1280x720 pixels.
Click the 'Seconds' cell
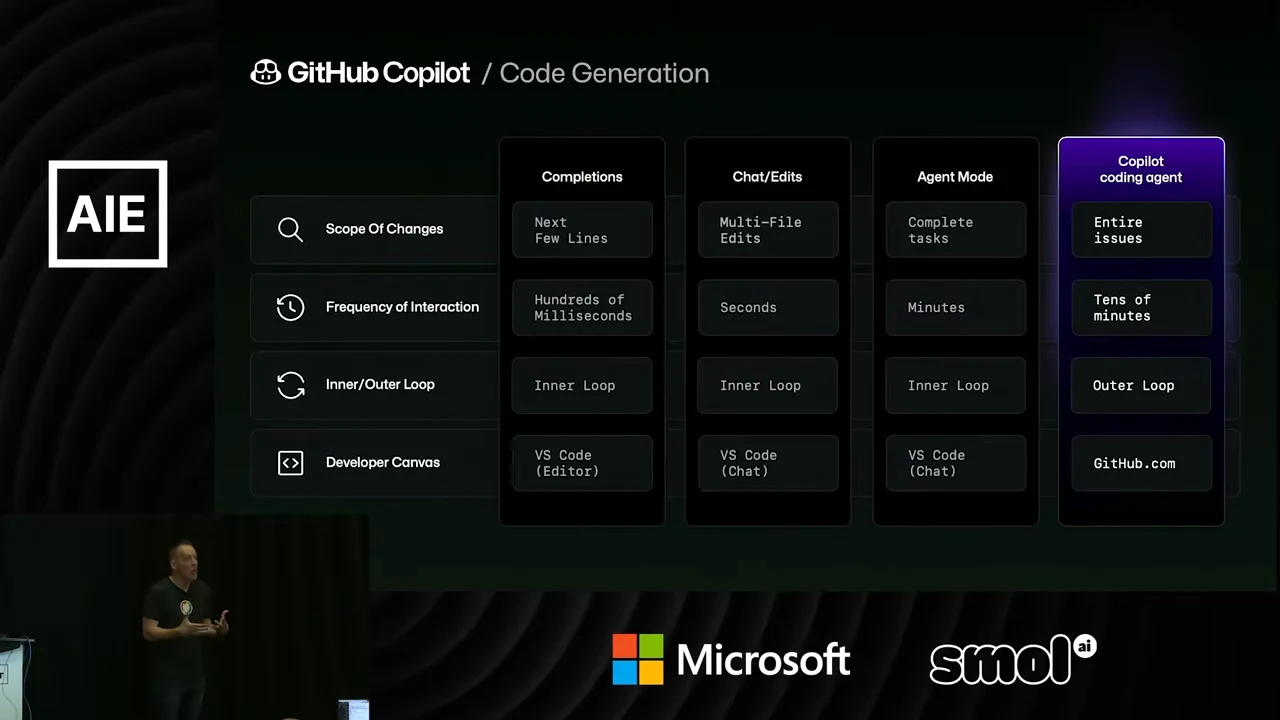pyautogui.click(x=768, y=308)
